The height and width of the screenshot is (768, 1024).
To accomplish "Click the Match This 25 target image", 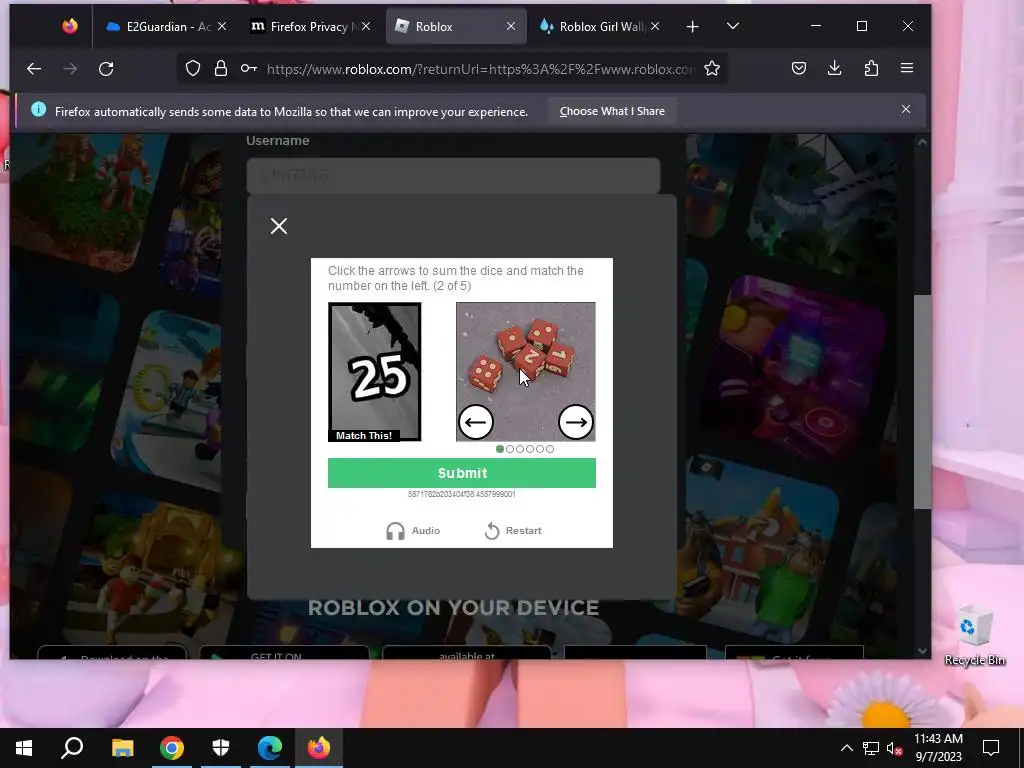I will click(374, 372).
